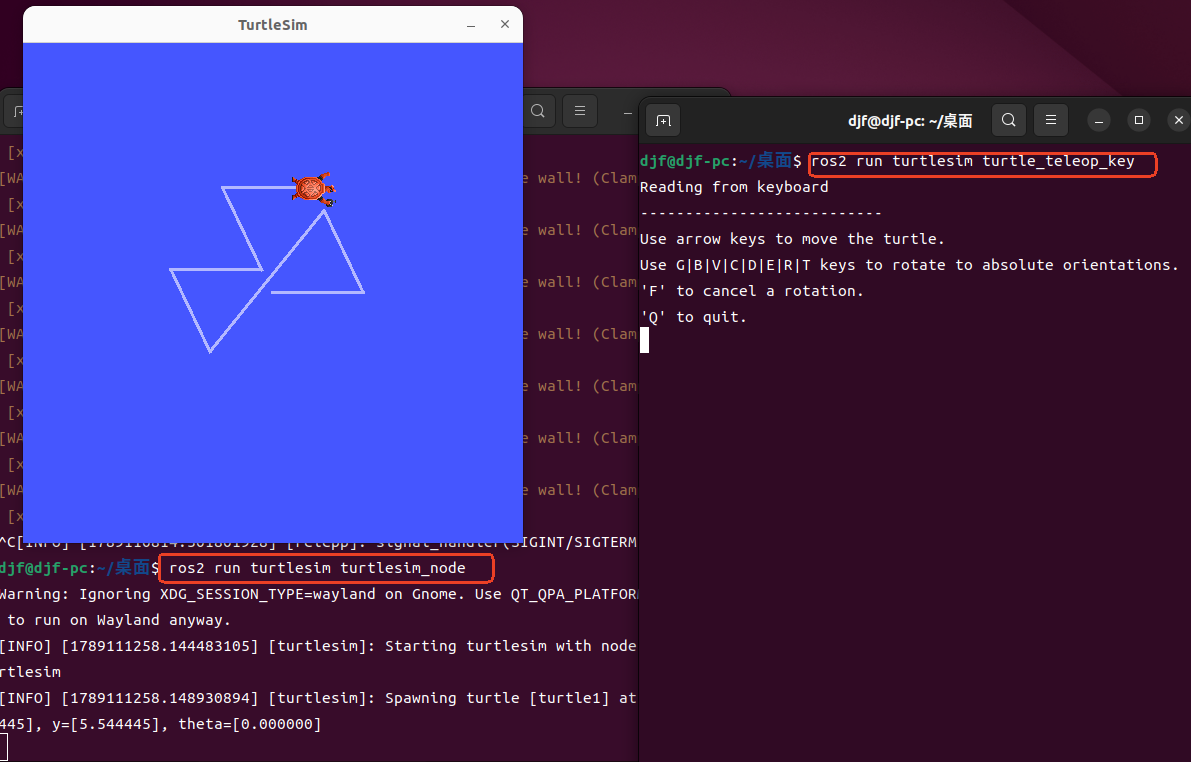The image size is (1191, 762).
Task: Click the "theta=[0.000000]" value
Action: tap(250, 724)
